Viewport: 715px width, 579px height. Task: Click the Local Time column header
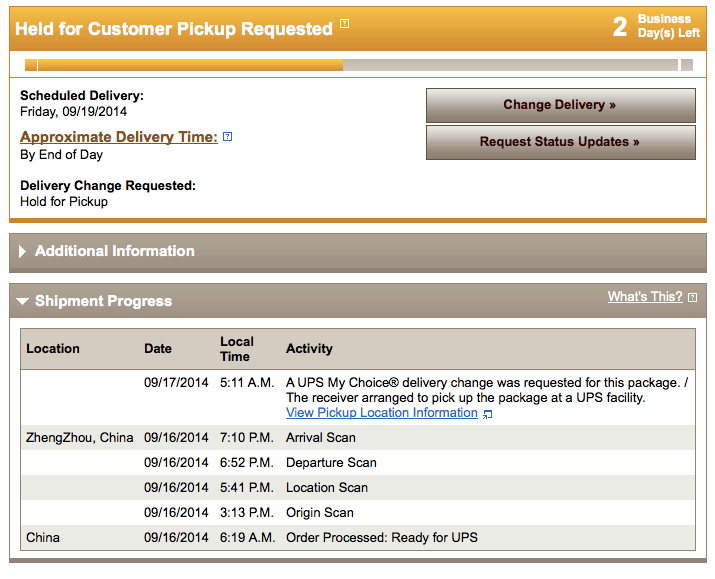point(237,349)
